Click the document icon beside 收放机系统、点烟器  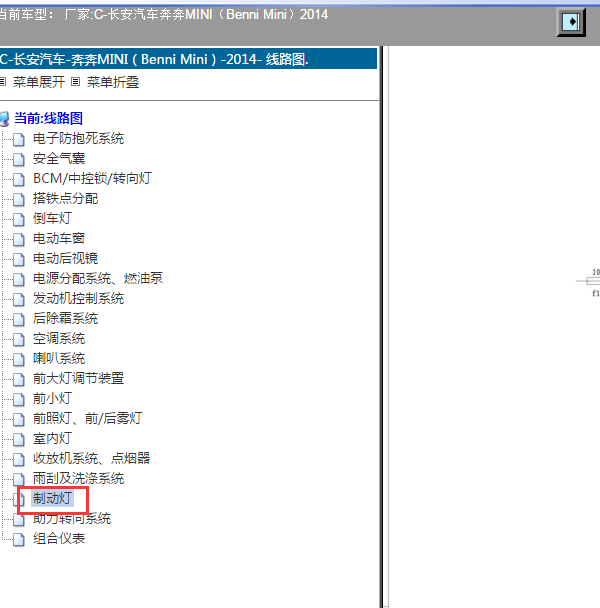[x=18, y=459]
